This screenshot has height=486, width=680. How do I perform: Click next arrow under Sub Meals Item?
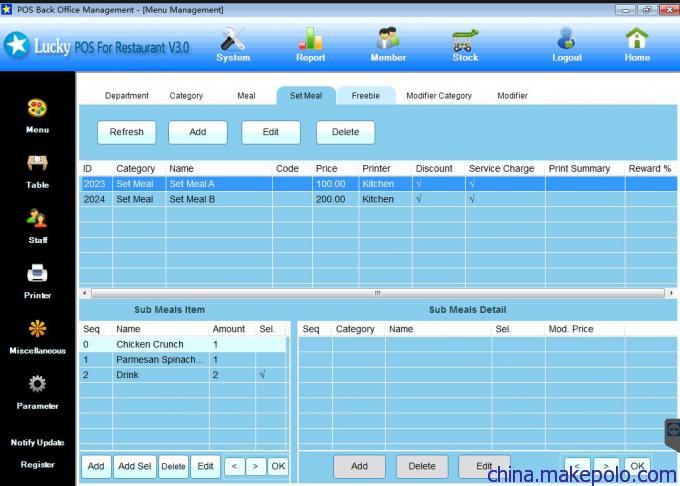tap(255, 466)
